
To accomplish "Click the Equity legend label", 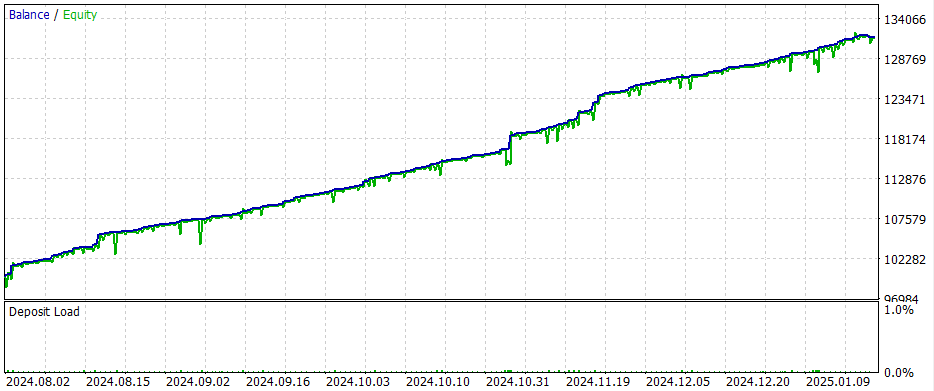I will click(x=79, y=15).
